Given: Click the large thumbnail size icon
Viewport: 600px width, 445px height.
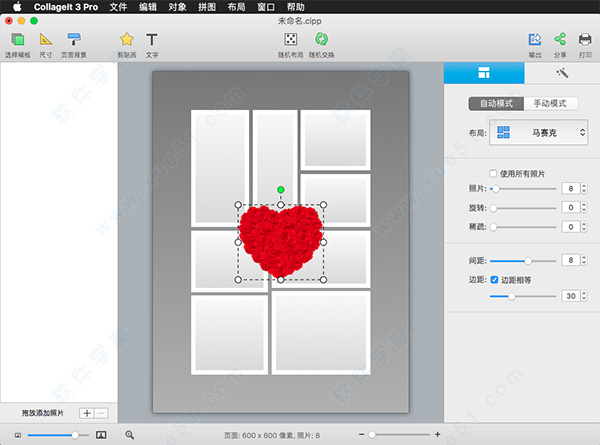Looking at the screenshot, I should 101,435.
